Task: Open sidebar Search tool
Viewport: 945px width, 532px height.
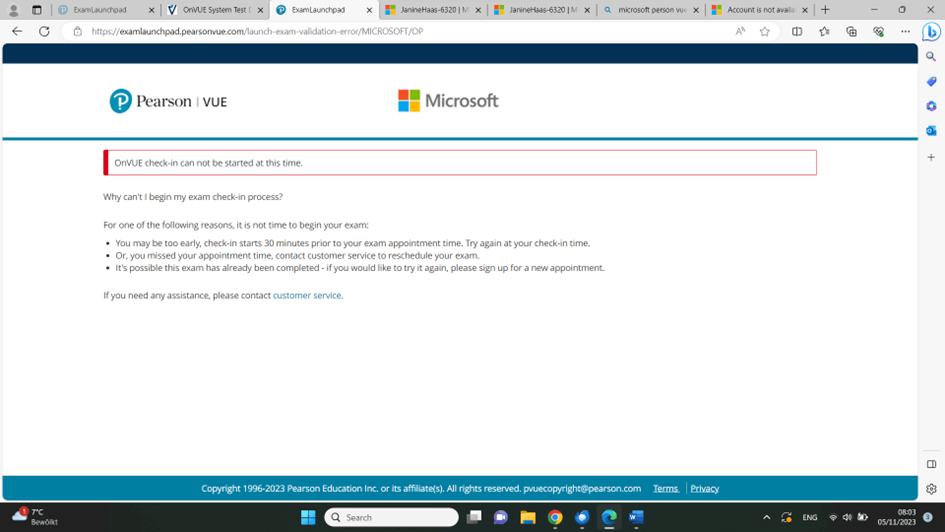Action: tap(931, 57)
